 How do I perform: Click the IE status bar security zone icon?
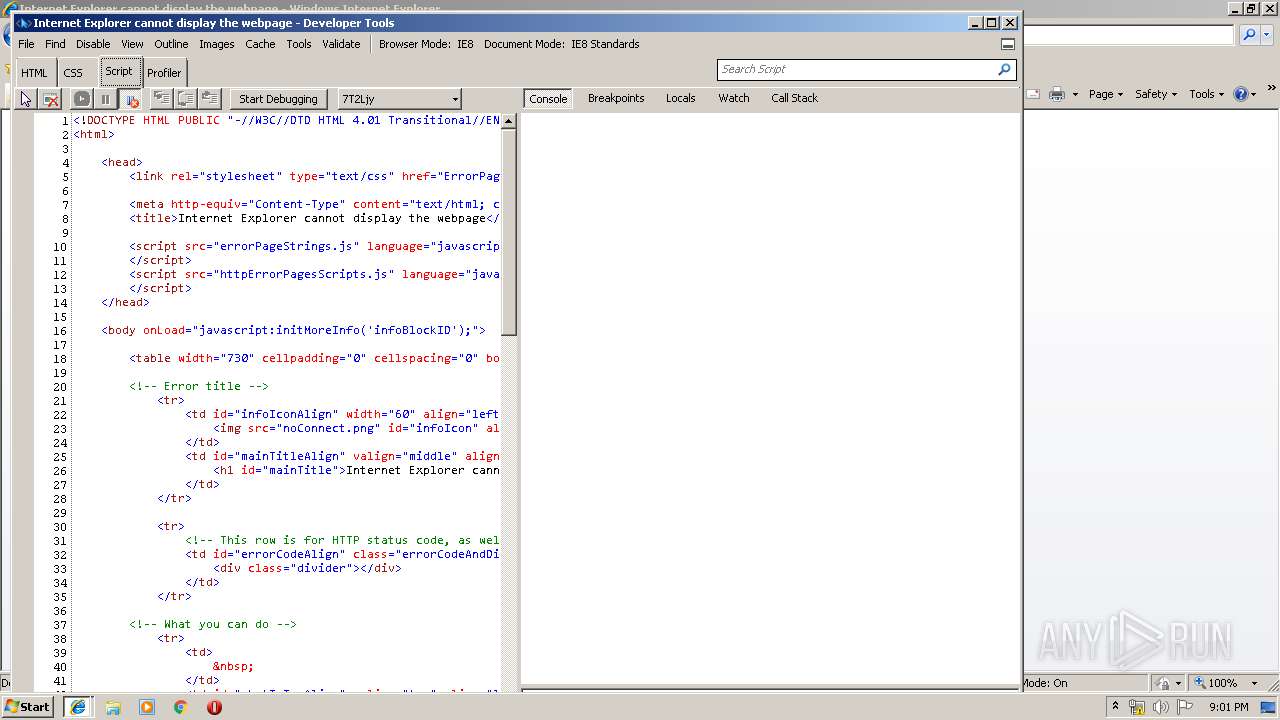1163,683
